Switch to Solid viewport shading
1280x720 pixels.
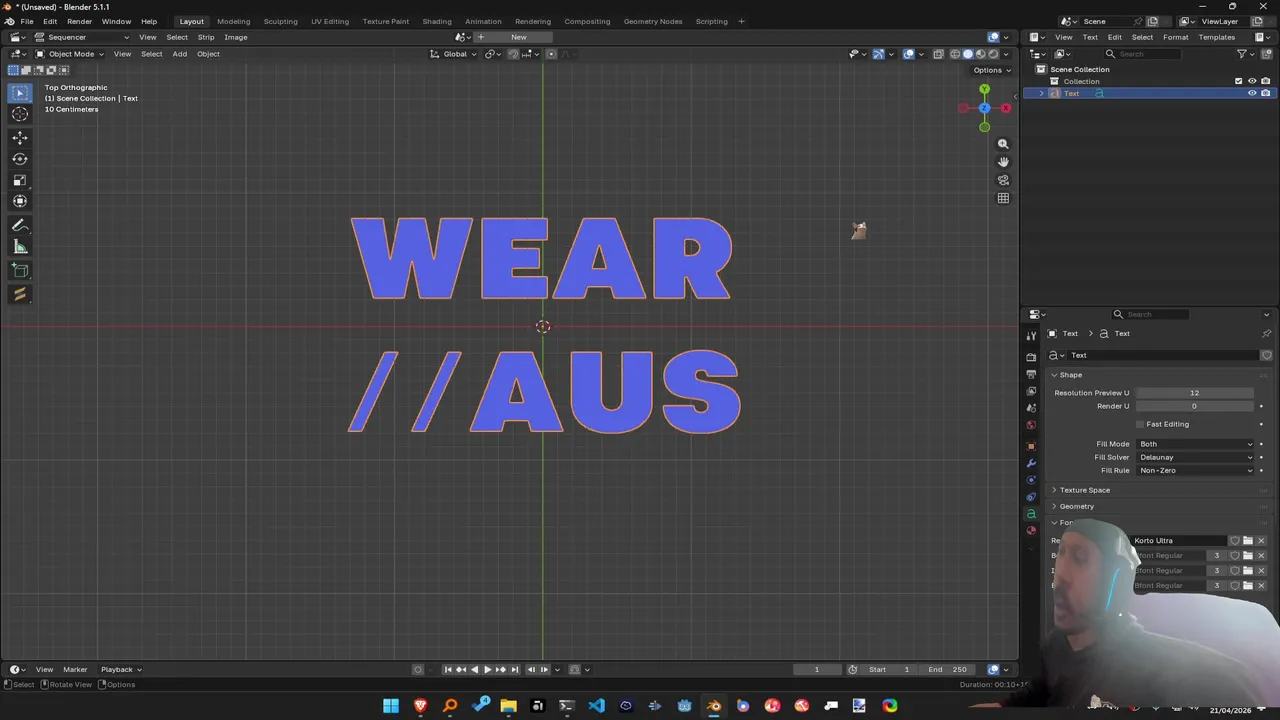click(967, 54)
